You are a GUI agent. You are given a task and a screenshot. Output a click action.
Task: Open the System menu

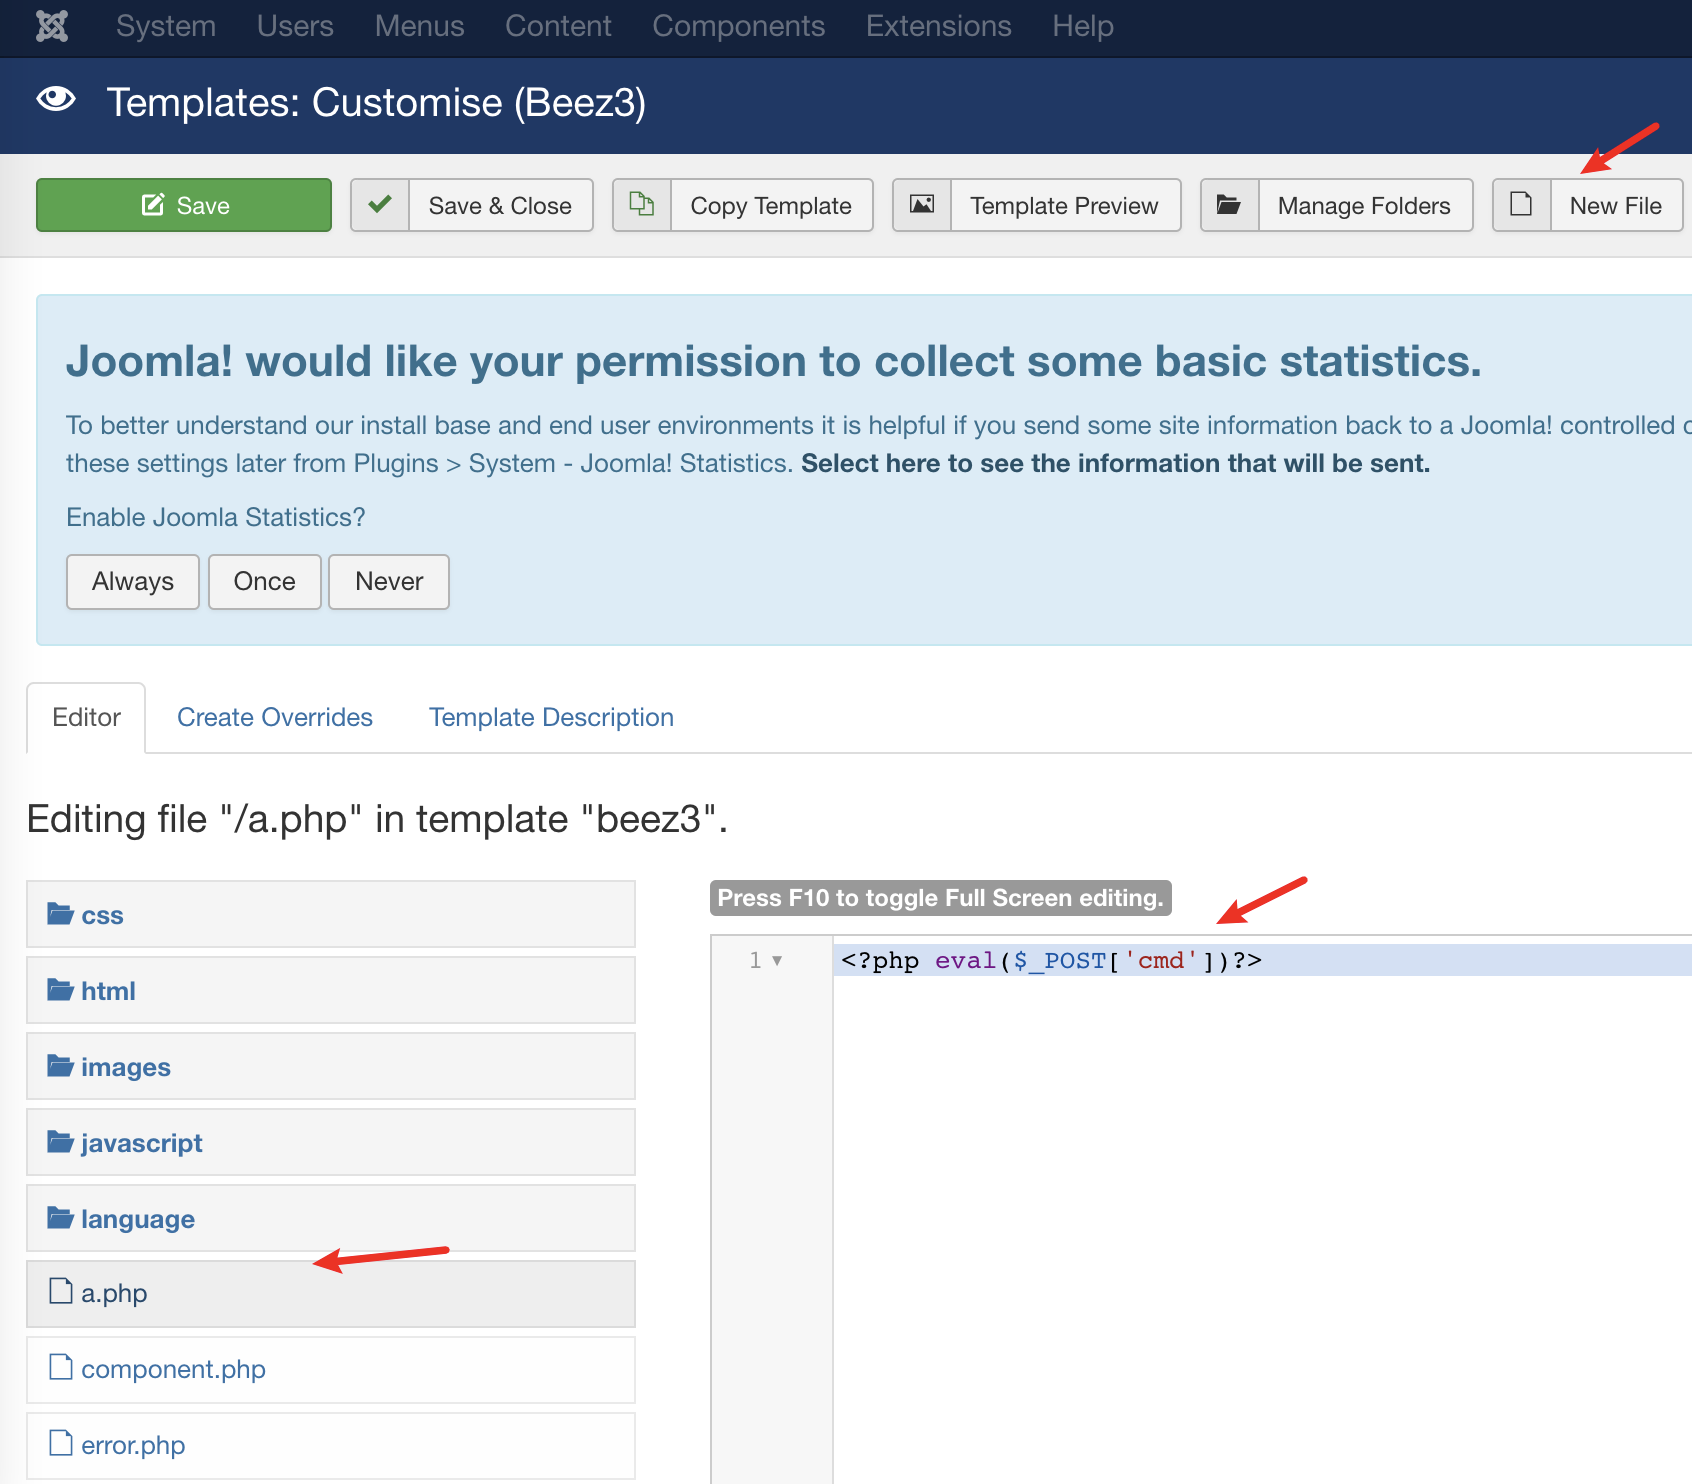coord(166,26)
